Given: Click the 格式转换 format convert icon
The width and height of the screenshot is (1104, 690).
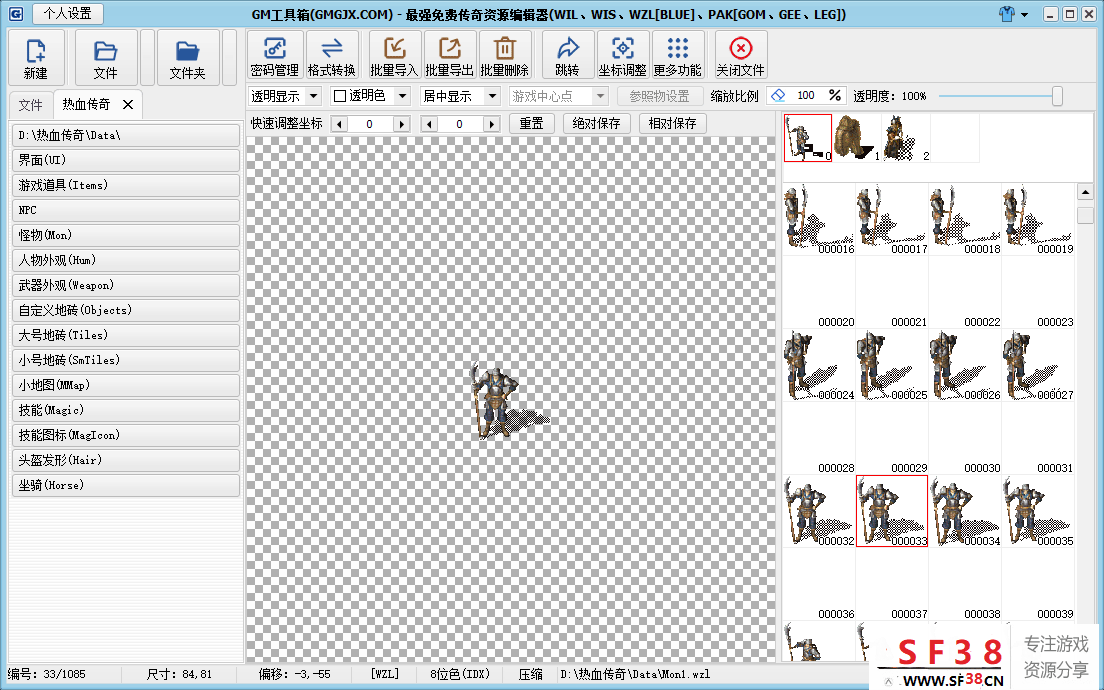Looking at the screenshot, I should [x=331, y=56].
